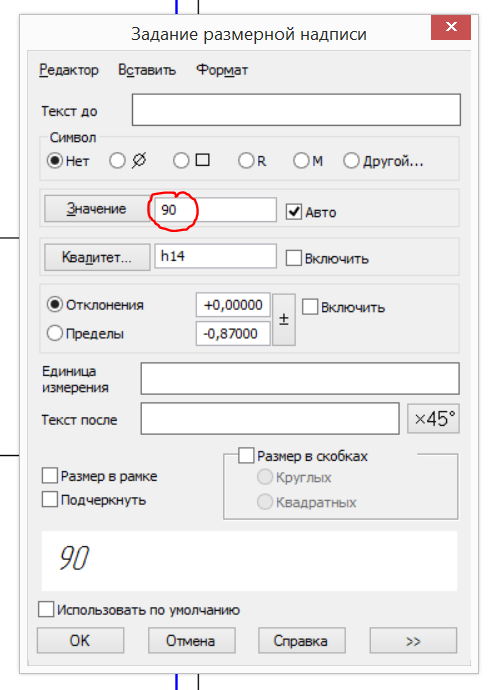Click the Текст до input field
The height and width of the screenshot is (690, 499).
point(296,110)
